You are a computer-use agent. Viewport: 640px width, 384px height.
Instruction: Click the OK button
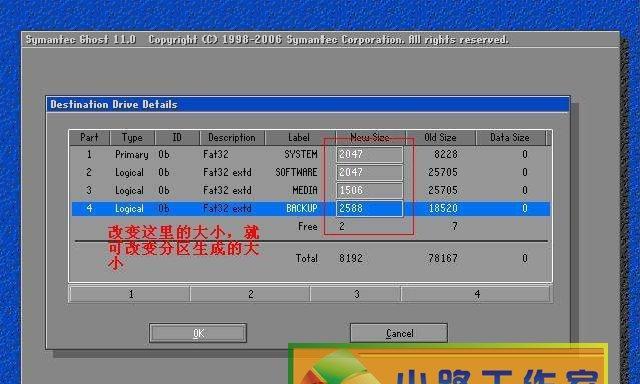(198, 333)
